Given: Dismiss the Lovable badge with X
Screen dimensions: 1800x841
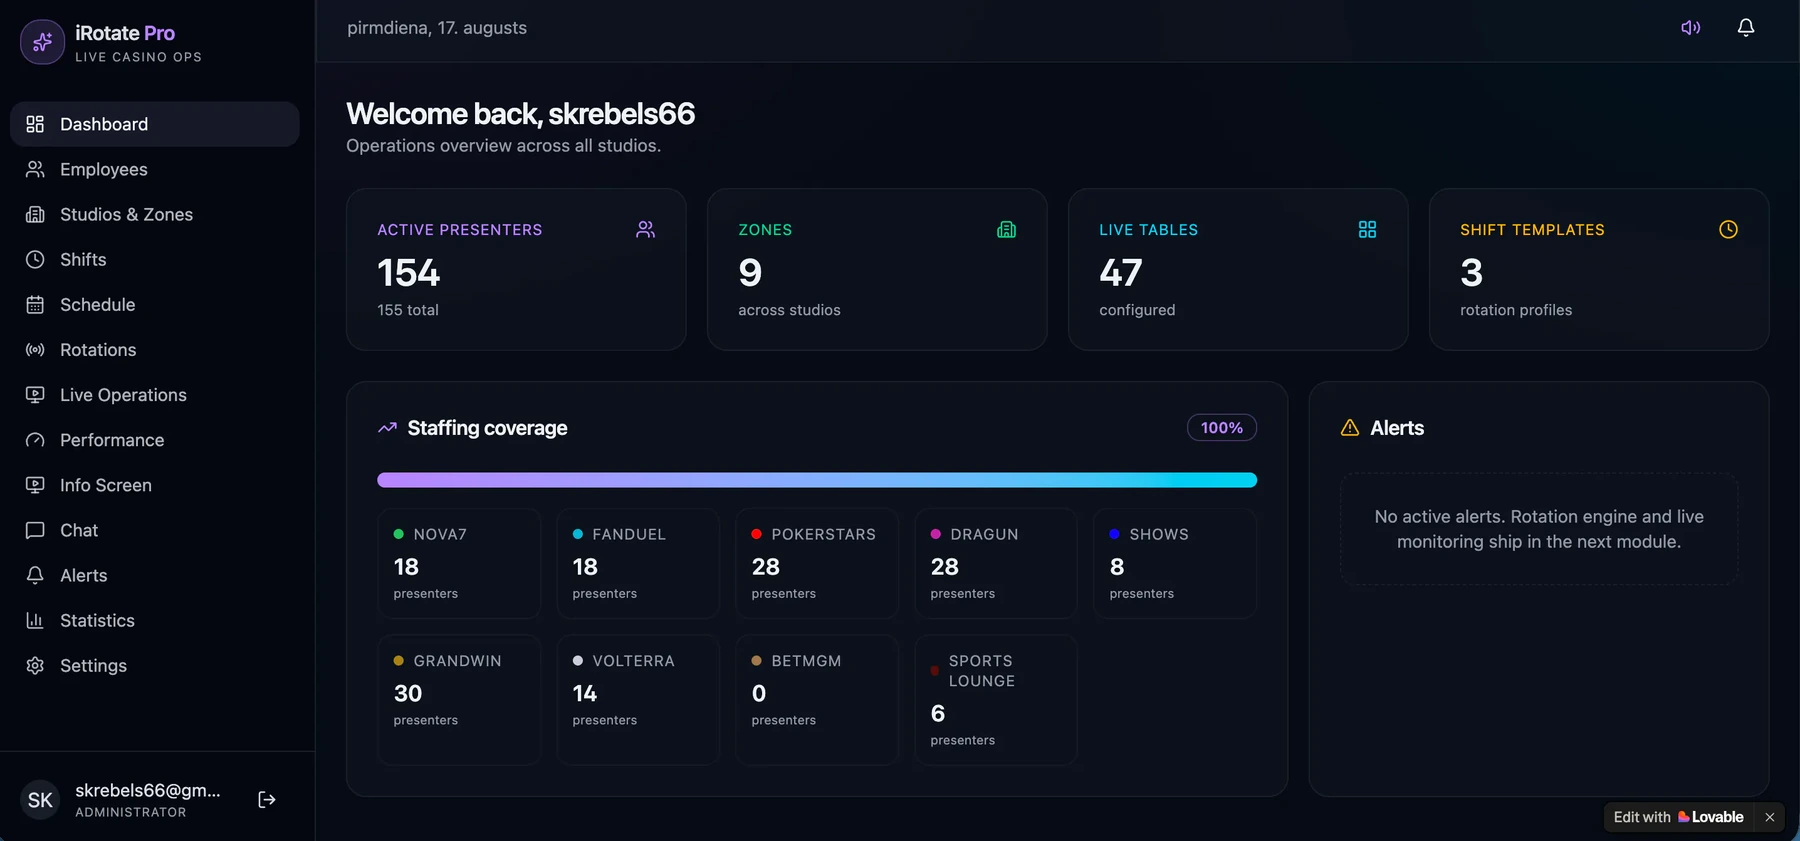Looking at the screenshot, I should click(x=1770, y=817).
